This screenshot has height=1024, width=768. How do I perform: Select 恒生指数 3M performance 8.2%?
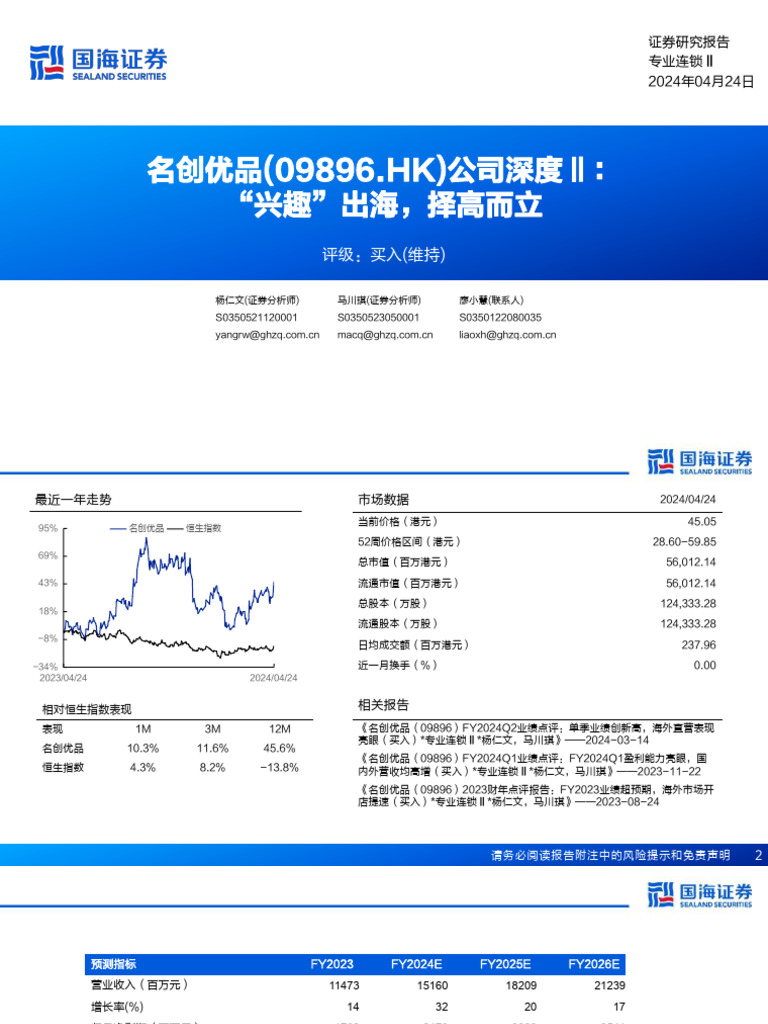point(212,767)
